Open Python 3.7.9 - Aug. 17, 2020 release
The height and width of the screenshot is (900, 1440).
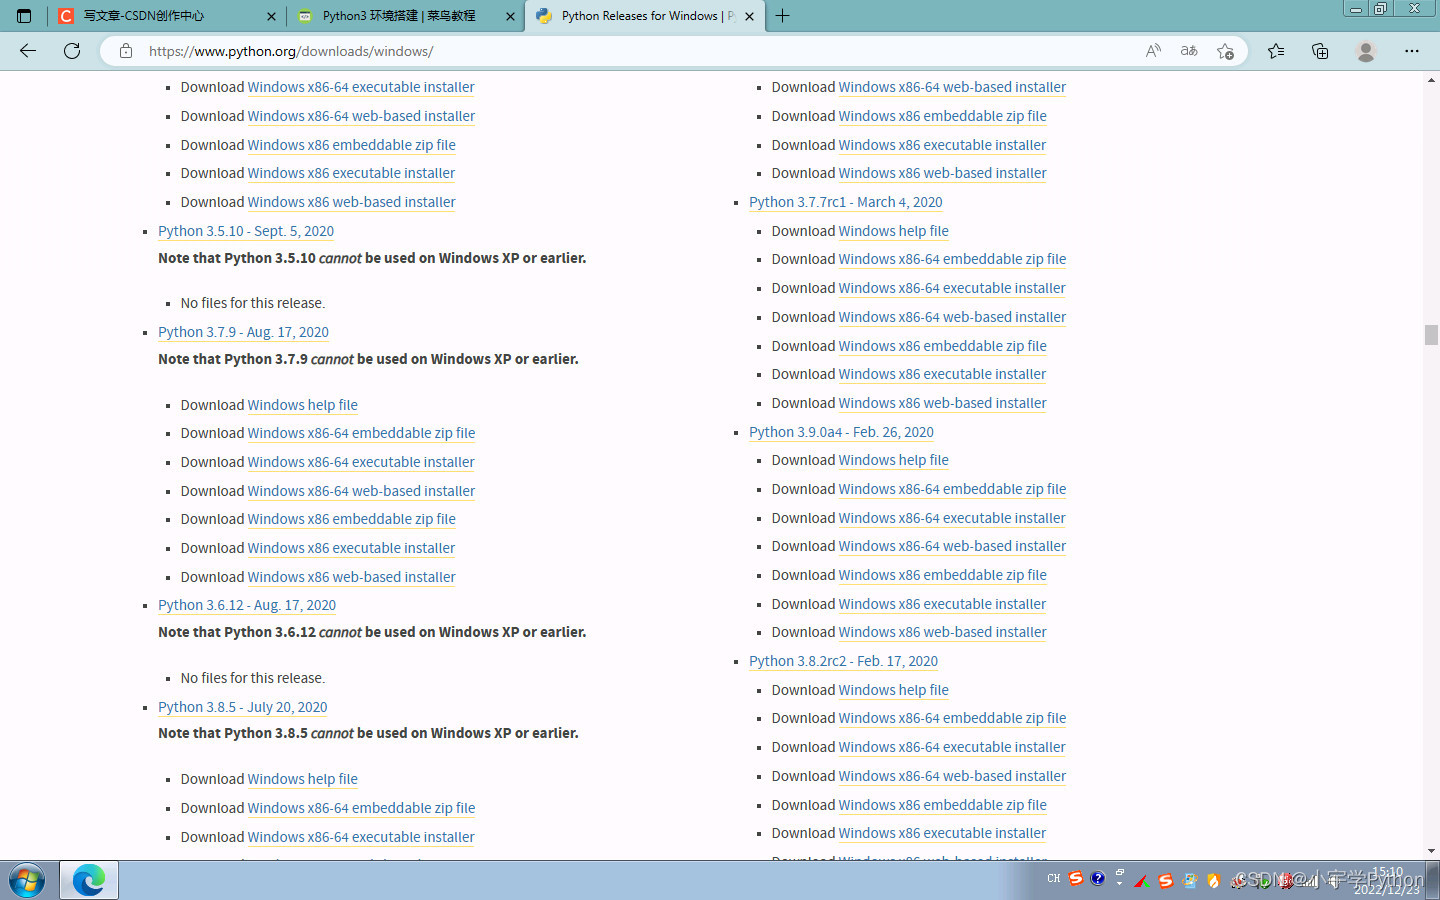coord(243,332)
